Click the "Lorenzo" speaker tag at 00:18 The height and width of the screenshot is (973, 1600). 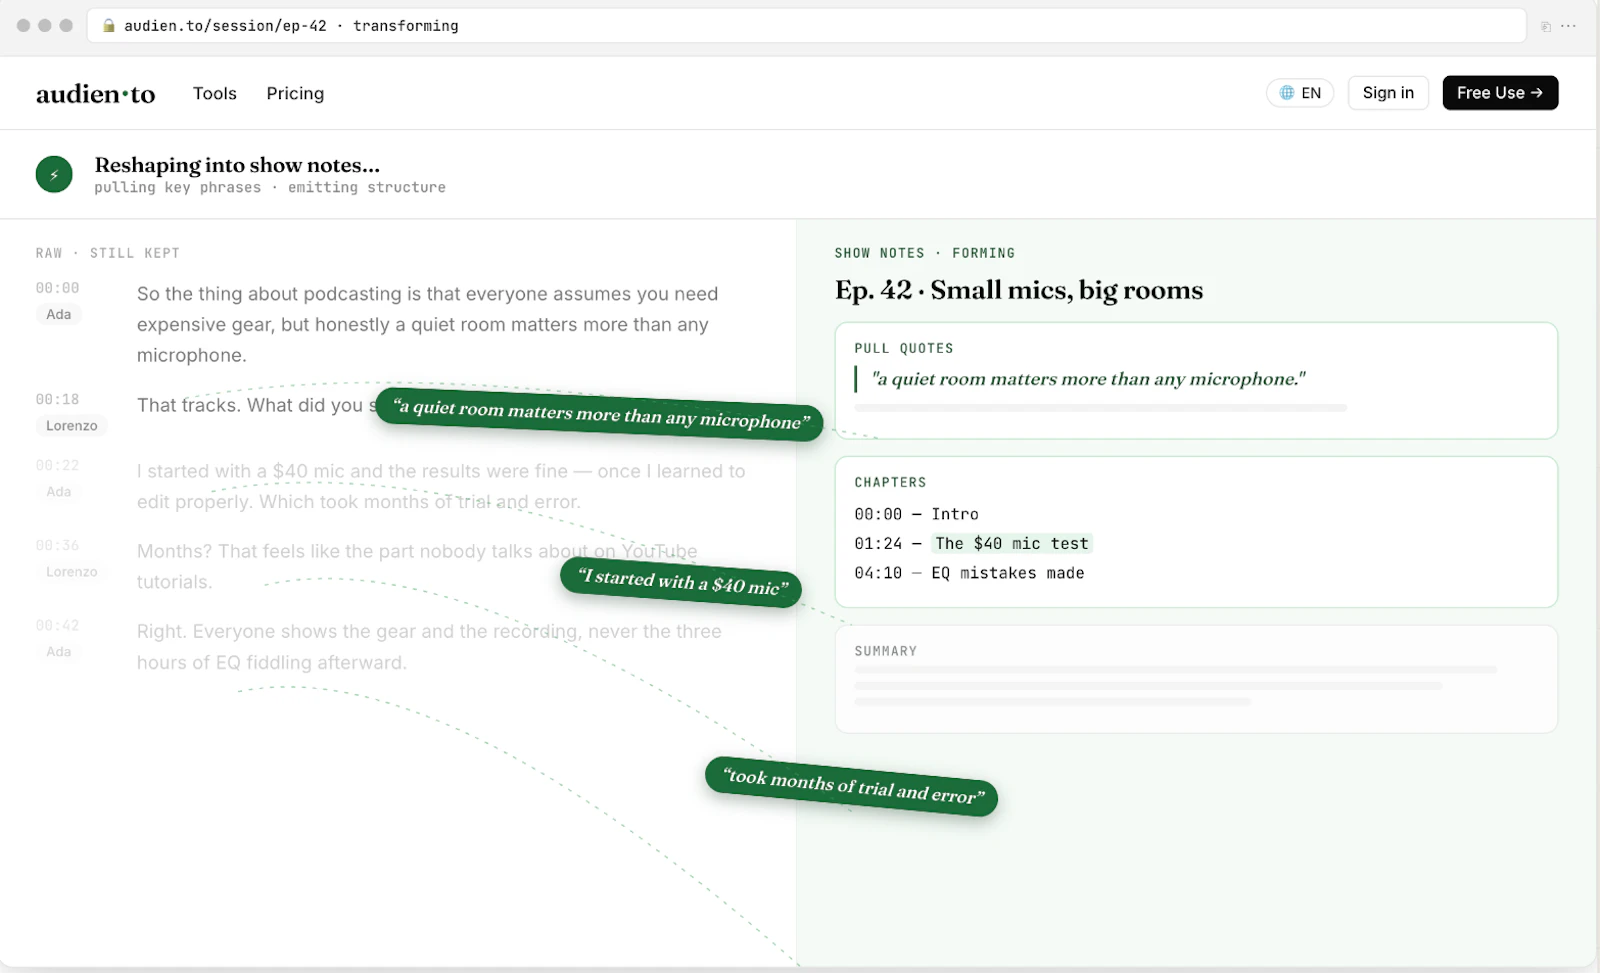click(72, 426)
